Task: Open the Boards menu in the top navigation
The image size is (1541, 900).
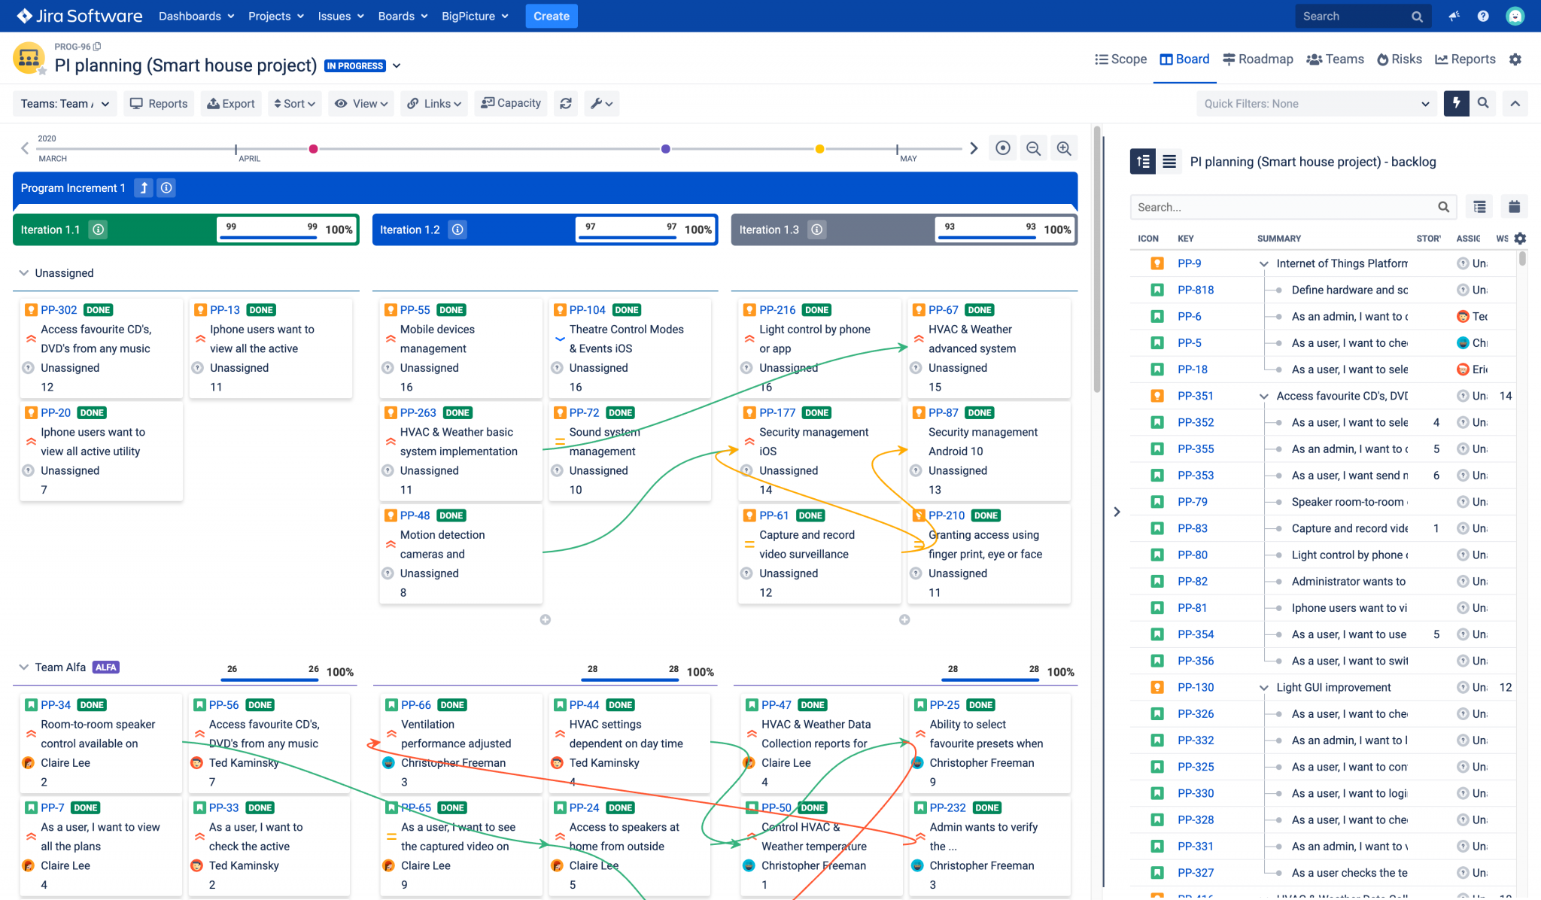Action: 402,15
